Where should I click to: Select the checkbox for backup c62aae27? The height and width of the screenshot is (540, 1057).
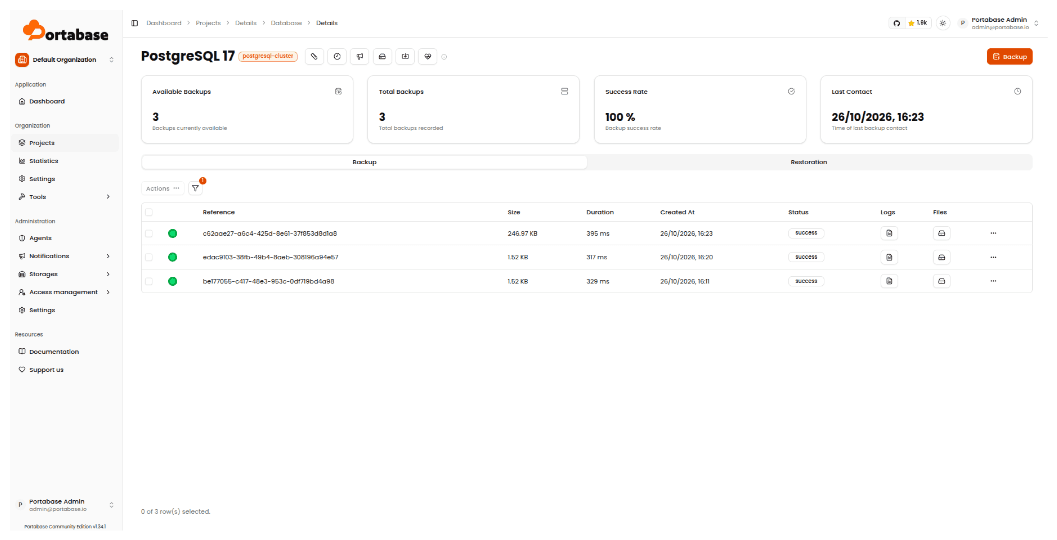[x=149, y=233]
